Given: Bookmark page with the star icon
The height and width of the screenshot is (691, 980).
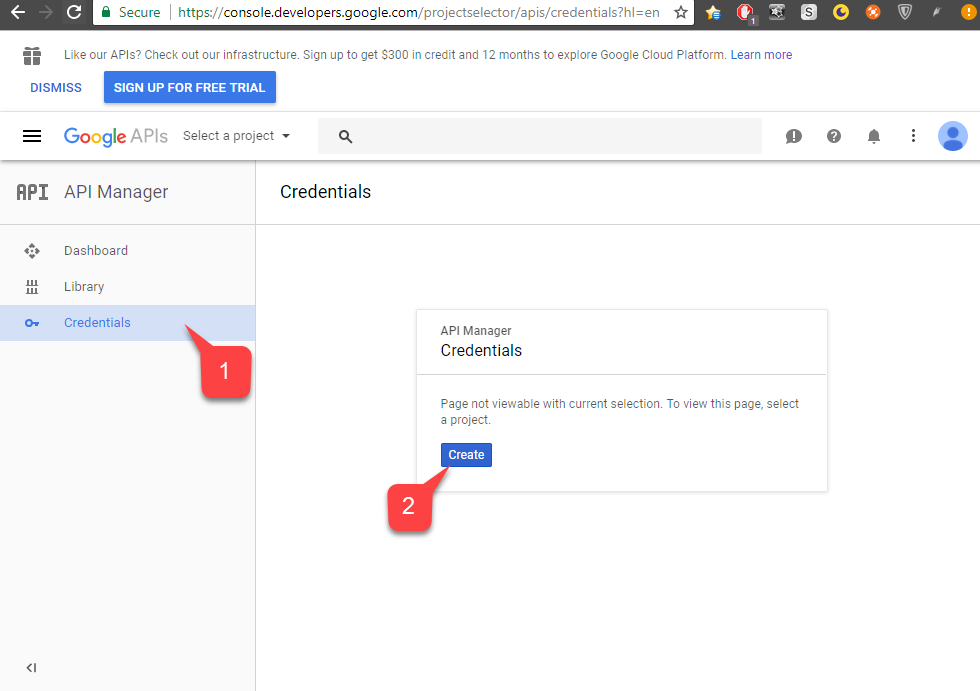Looking at the screenshot, I should [x=681, y=12].
